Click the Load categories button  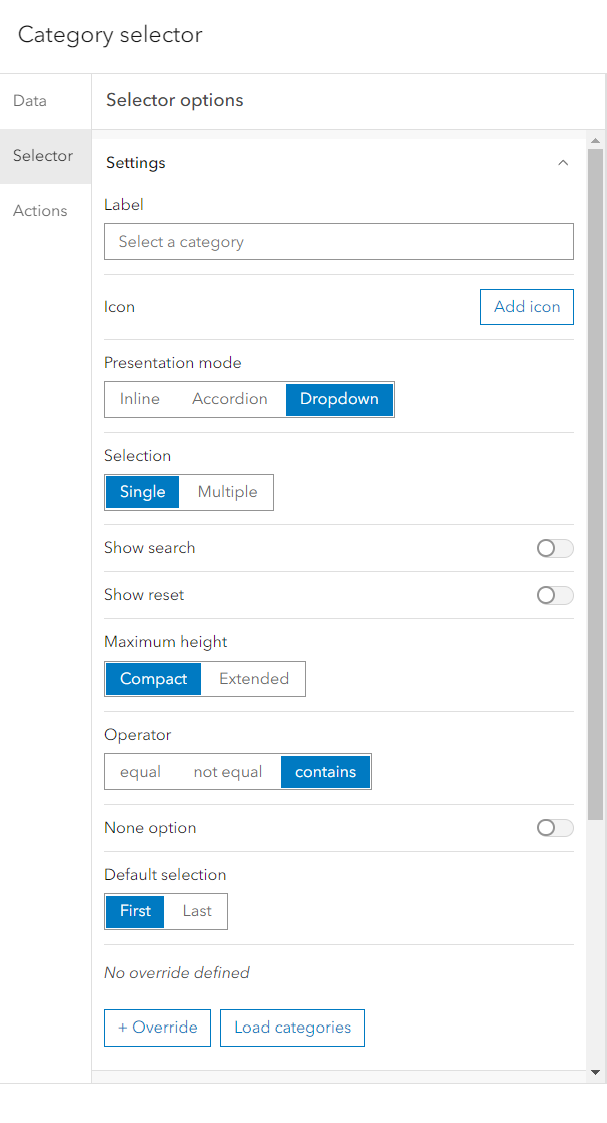(x=292, y=1027)
